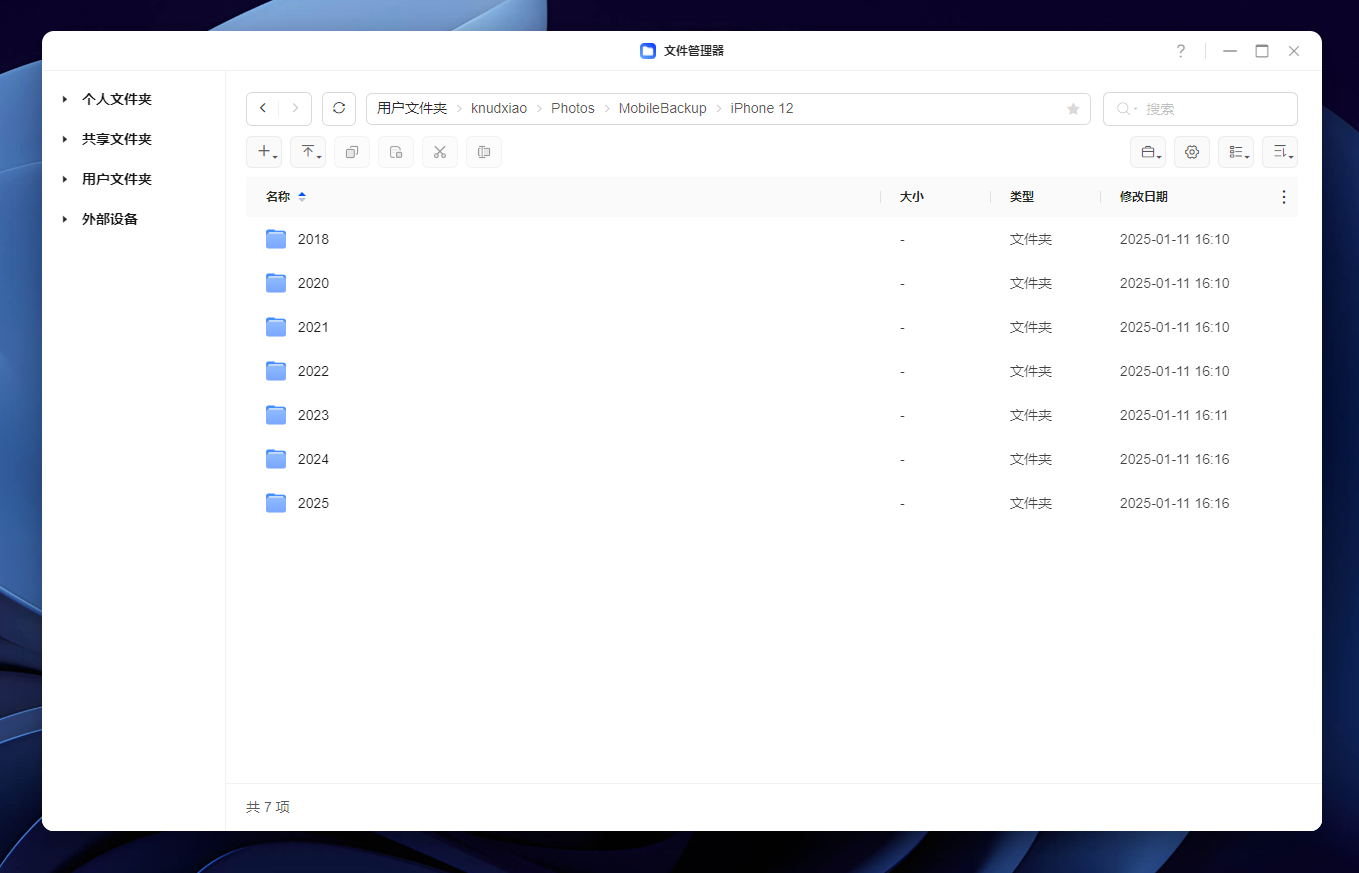Viewport: 1359px width, 873px height.
Task: Select 个人文件夹 in the sidebar
Action: [x=117, y=99]
